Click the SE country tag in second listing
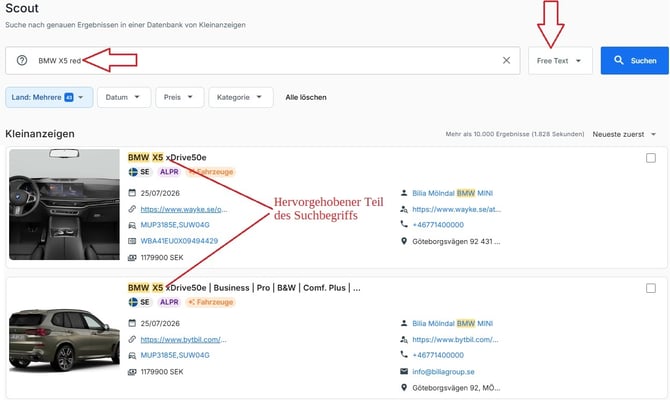The image size is (670, 400). [x=139, y=302]
